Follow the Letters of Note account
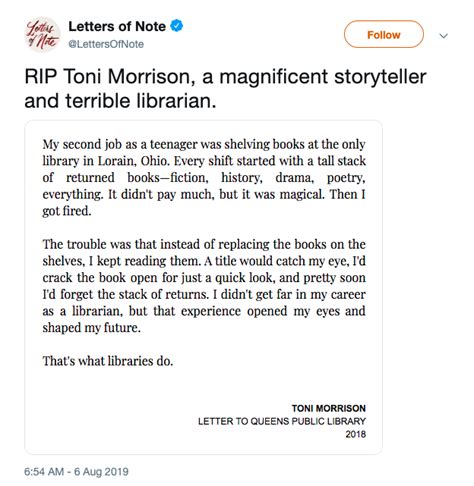The image size is (474, 486). 384,34
